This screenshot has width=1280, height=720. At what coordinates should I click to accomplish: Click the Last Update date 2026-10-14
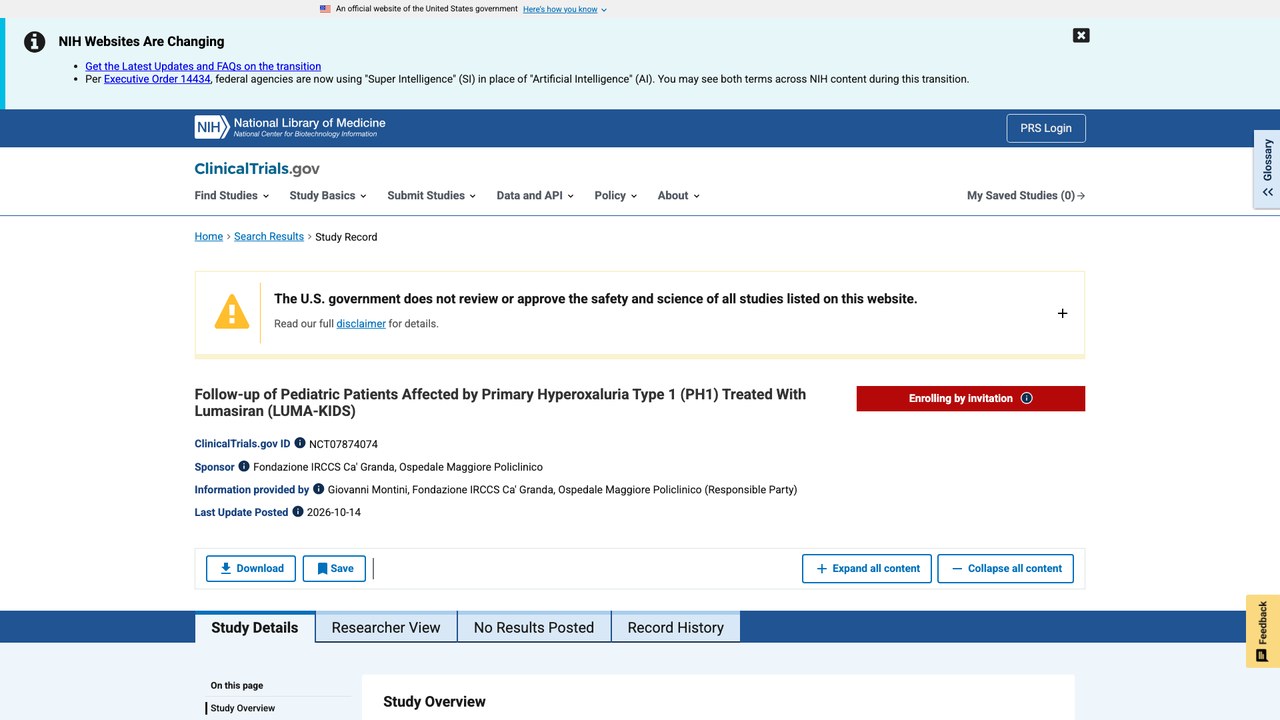coord(334,512)
